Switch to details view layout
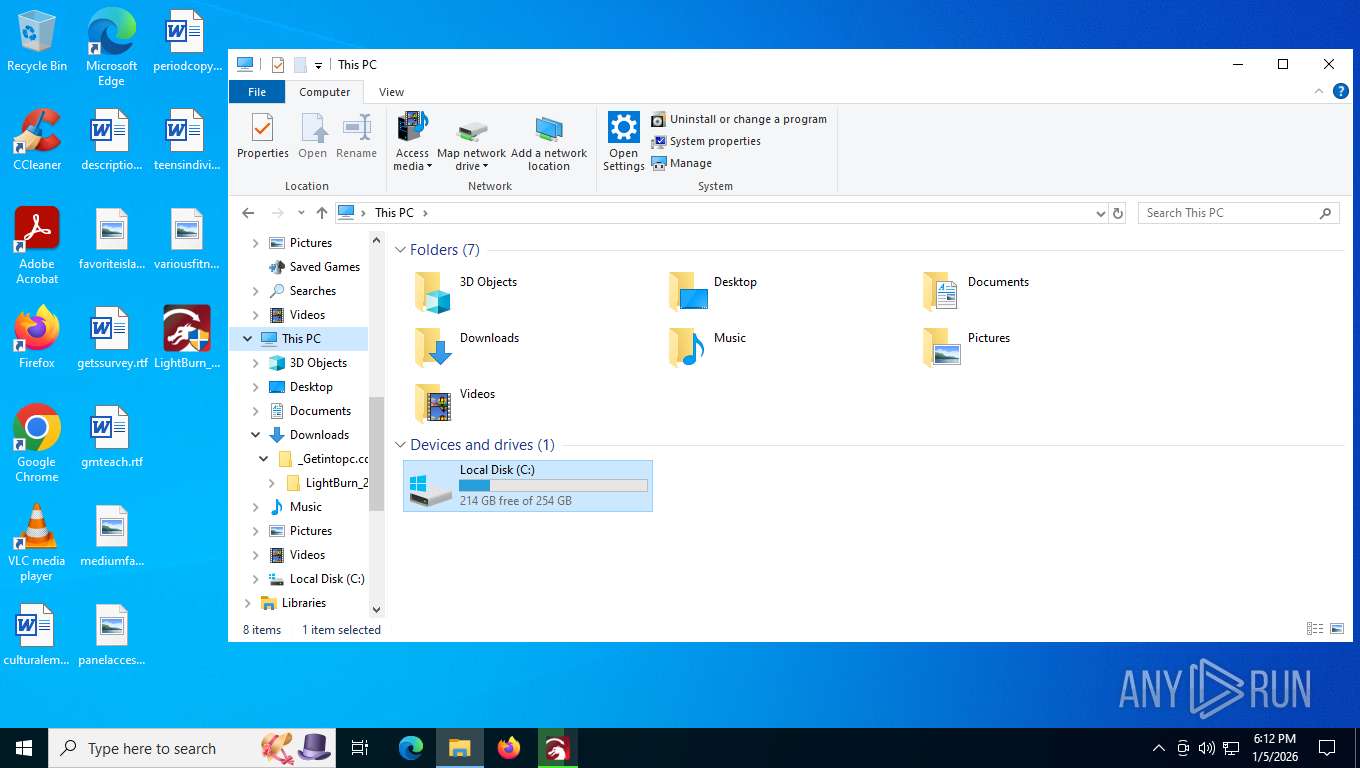The width and height of the screenshot is (1360, 768). (x=1315, y=629)
